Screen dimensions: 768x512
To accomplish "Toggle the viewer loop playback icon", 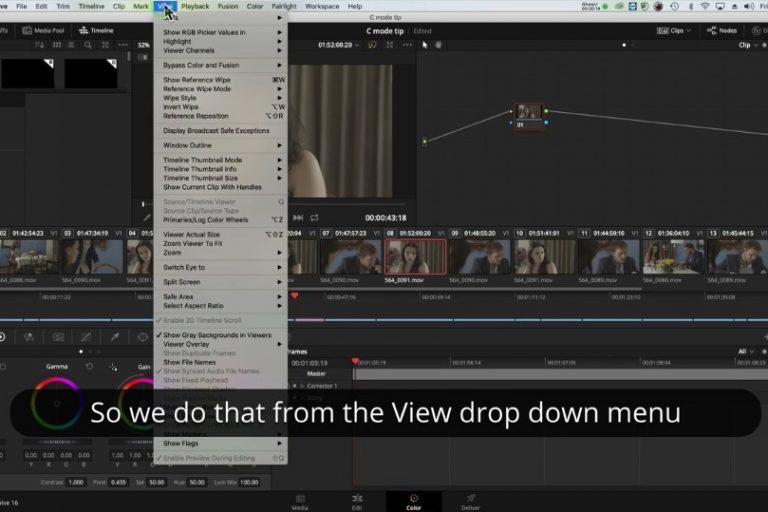I will coord(314,218).
